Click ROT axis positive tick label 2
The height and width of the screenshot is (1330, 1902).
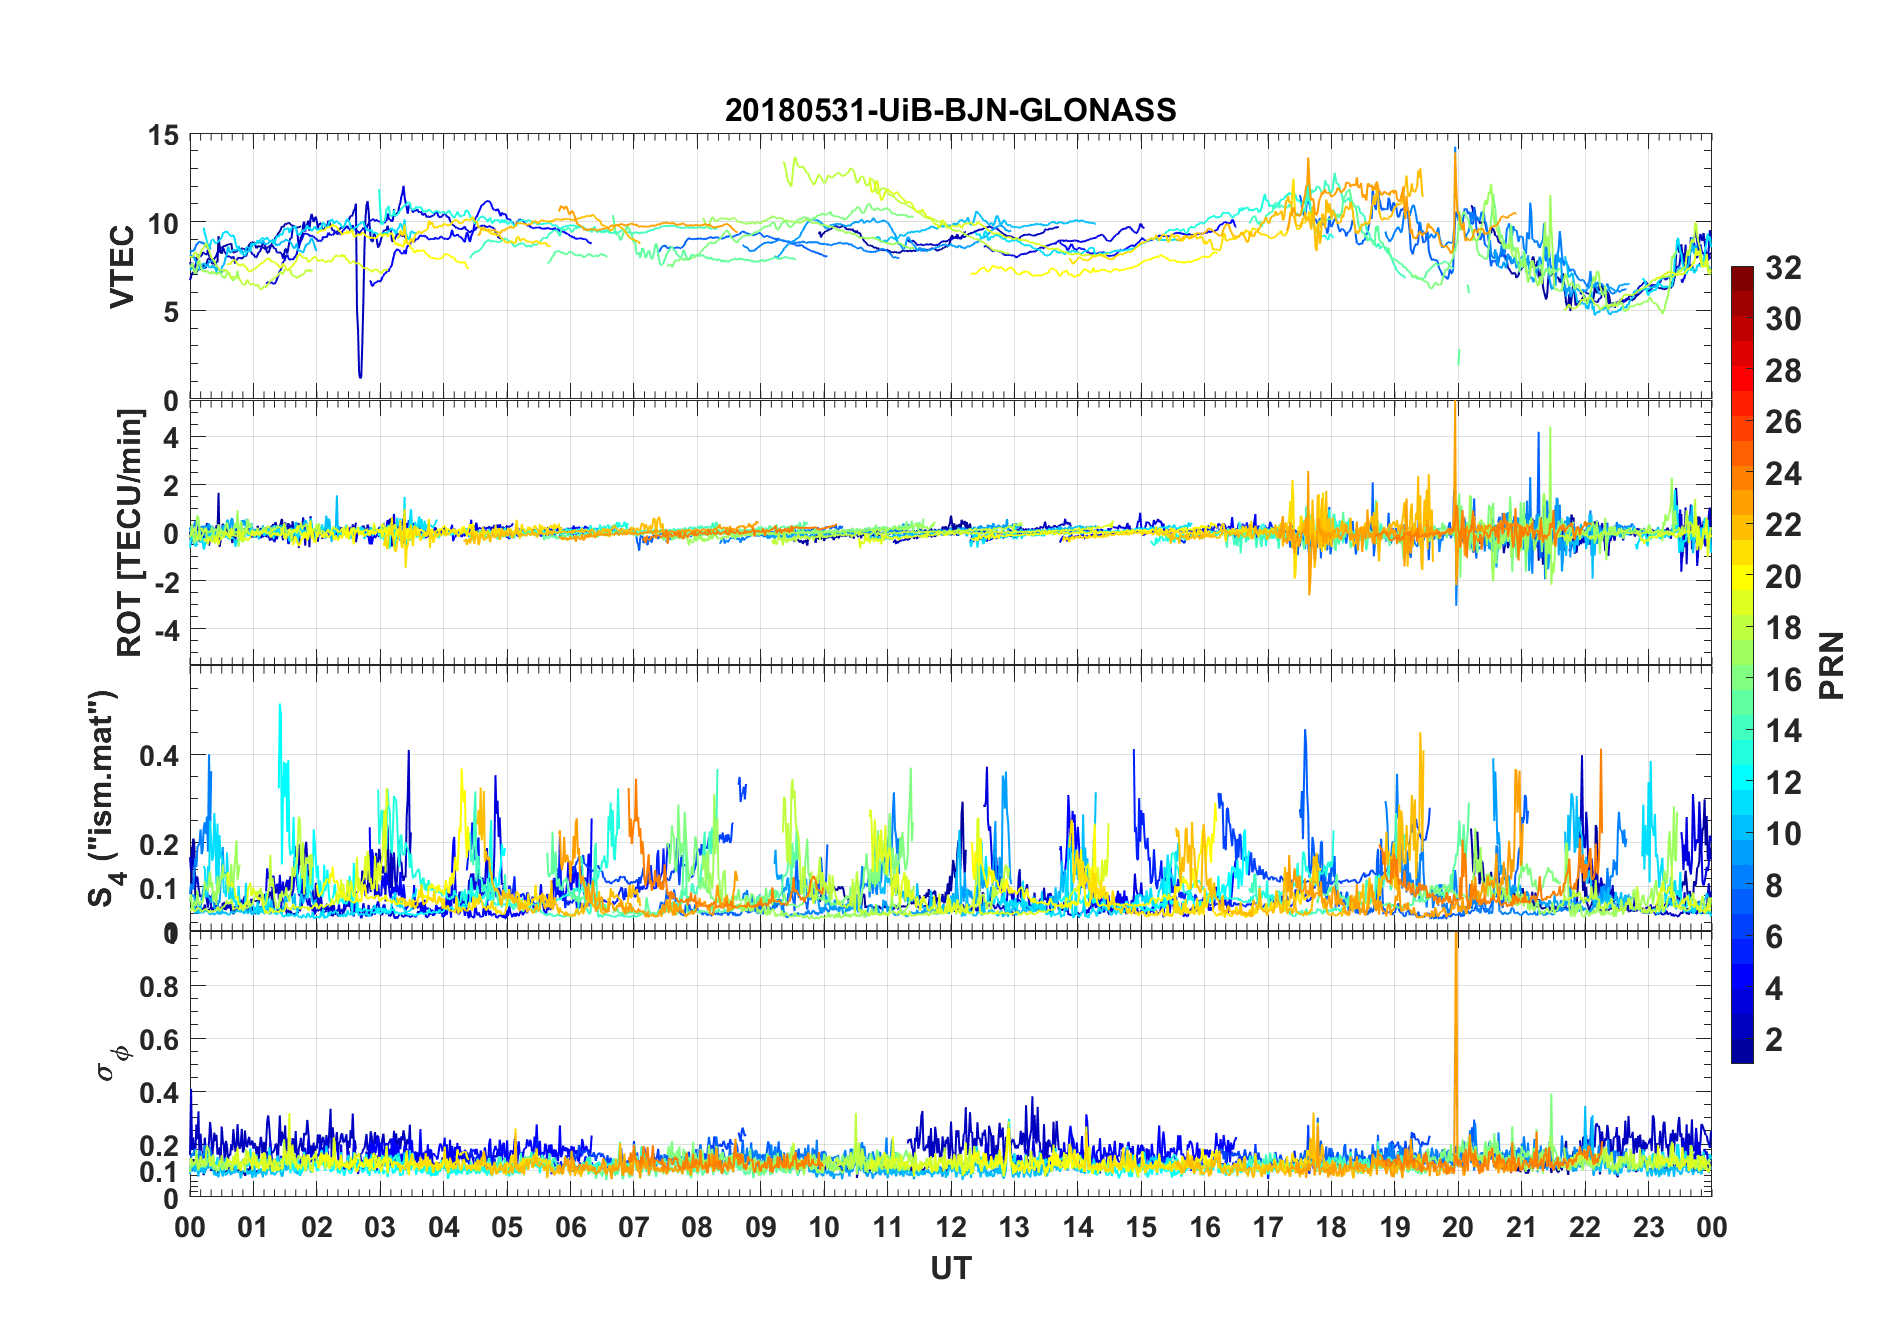pyautogui.click(x=171, y=486)
